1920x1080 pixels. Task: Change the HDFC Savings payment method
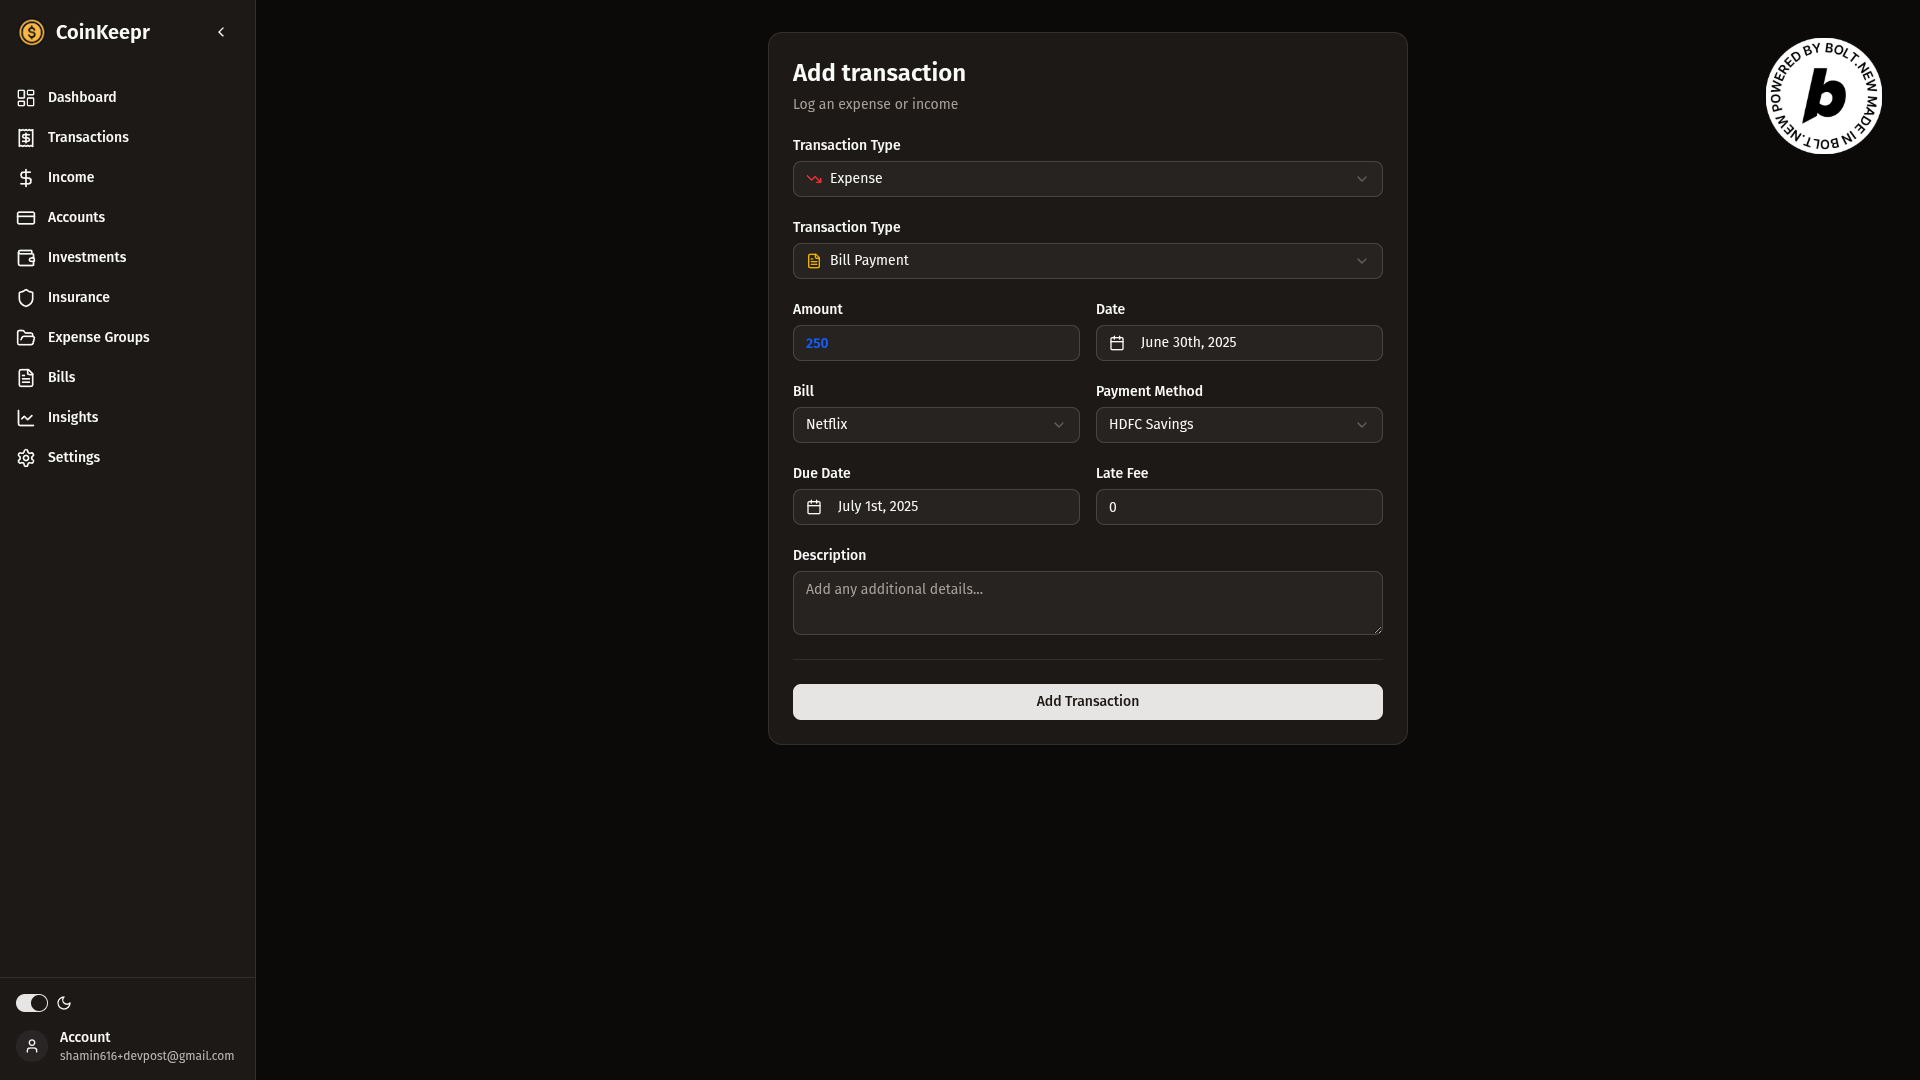(1238, 425)
